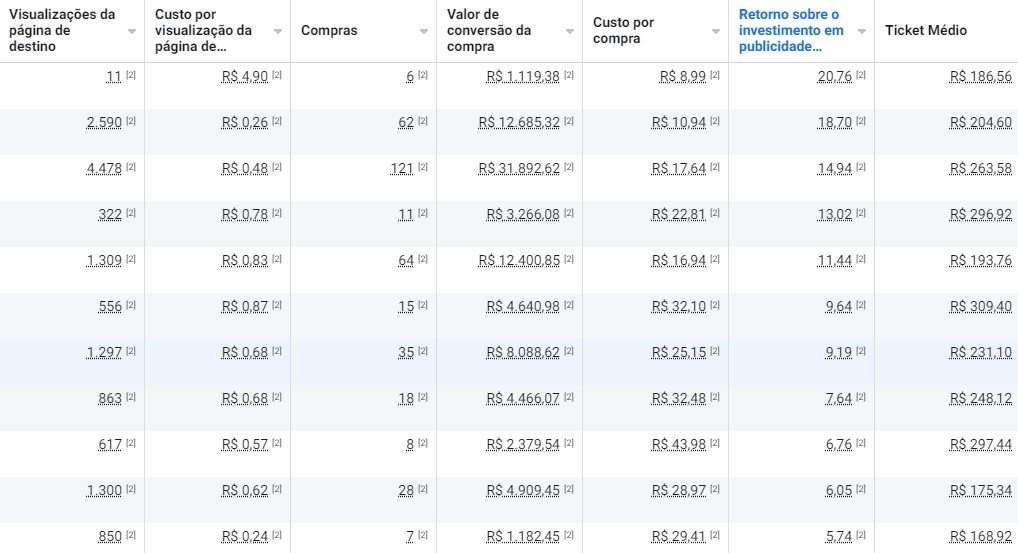Image resolution: width=1018 pixels, height=553 pixels.
Task: Open Valor de conversão da compra dropdown arrow
Action: pyautogui.click(x=570, y=31)
